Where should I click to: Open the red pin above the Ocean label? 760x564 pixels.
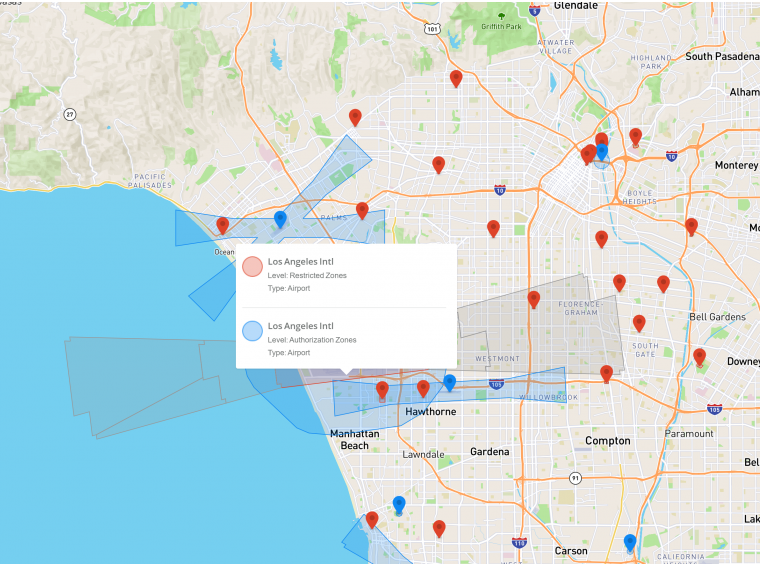pos(222,225)
